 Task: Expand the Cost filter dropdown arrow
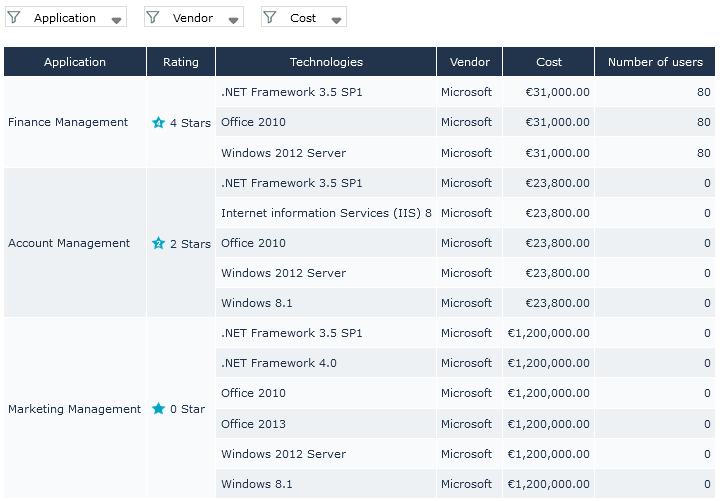[x=337, y=19]
